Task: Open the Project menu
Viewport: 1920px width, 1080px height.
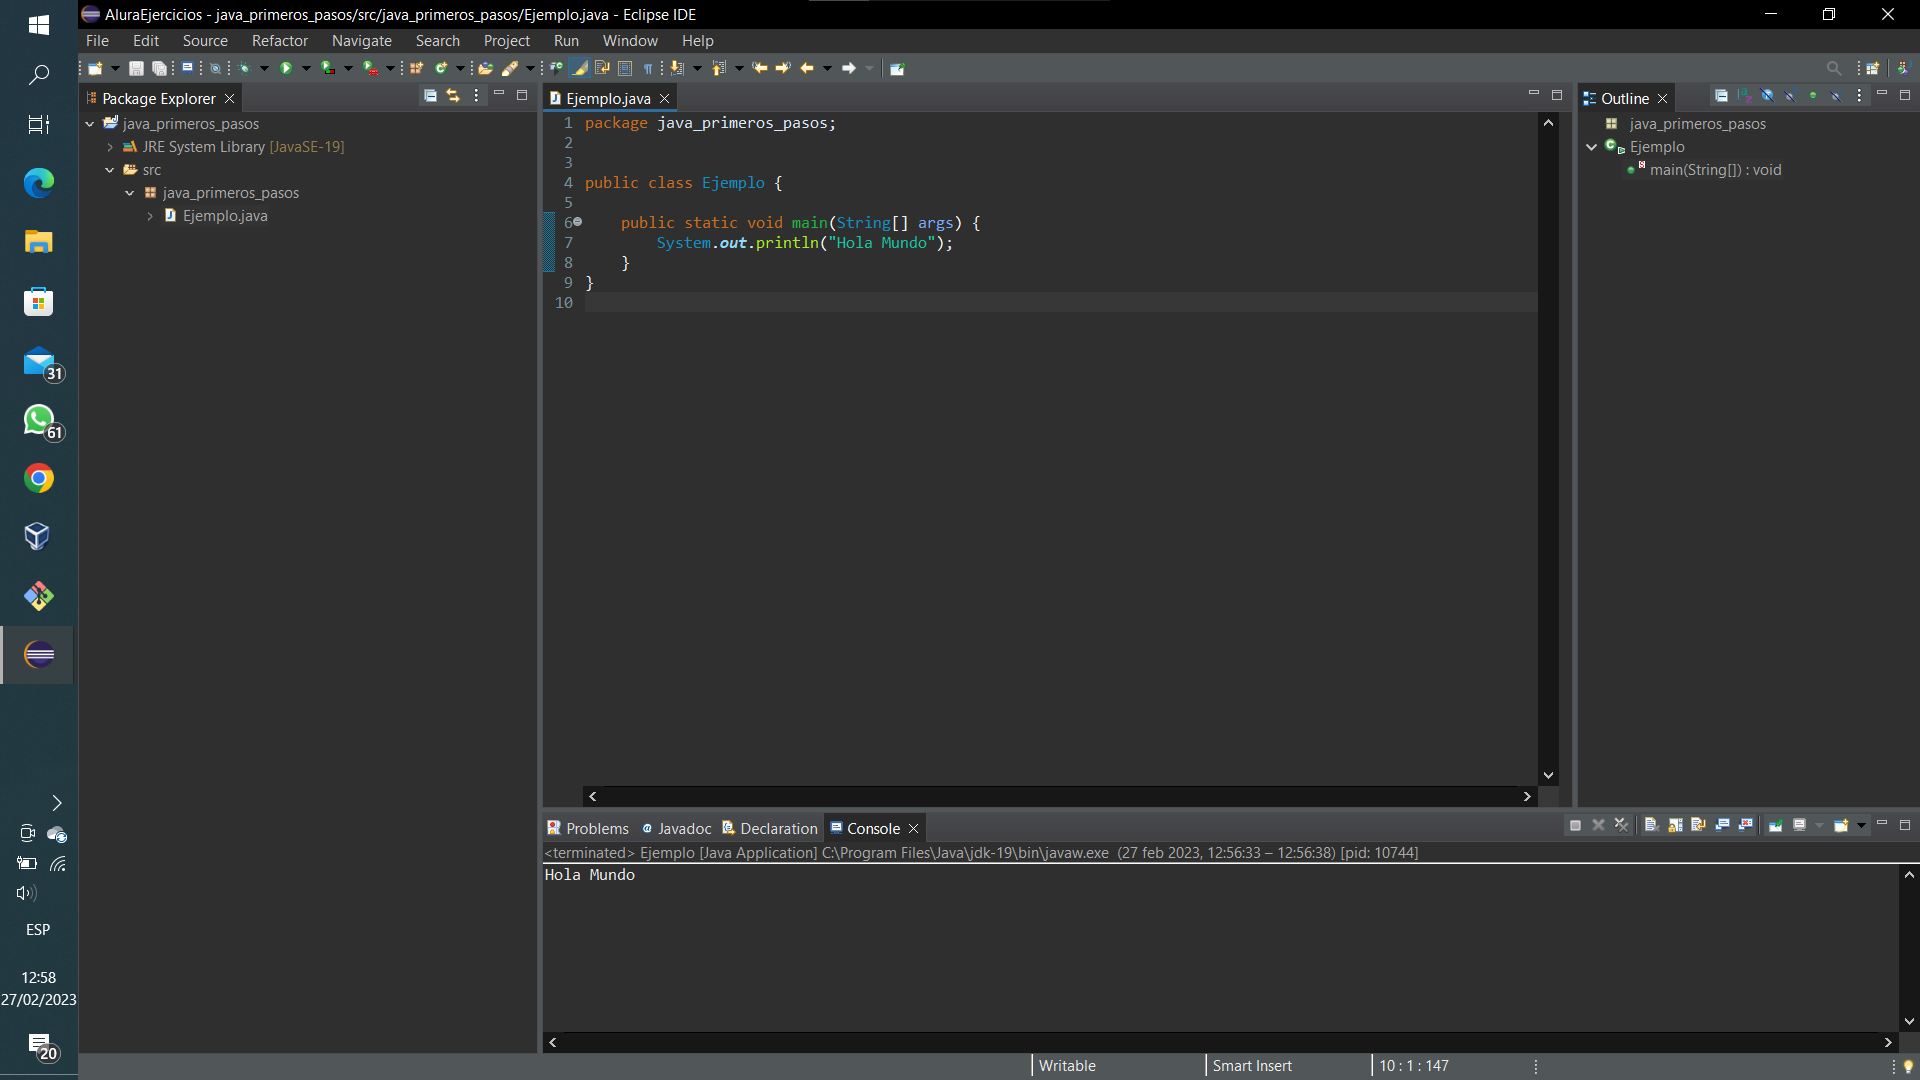Action: click(507, 41)
